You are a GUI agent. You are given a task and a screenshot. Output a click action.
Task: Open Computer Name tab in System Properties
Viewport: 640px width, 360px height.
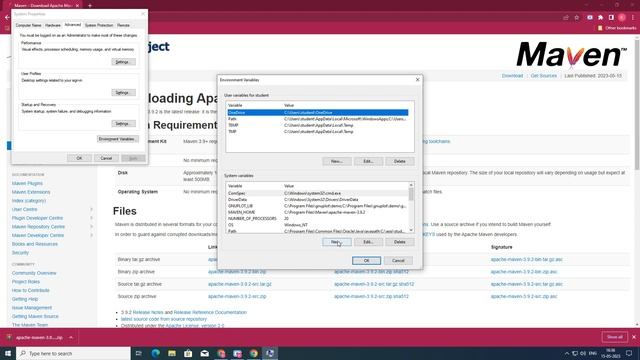tap(28, 25)
